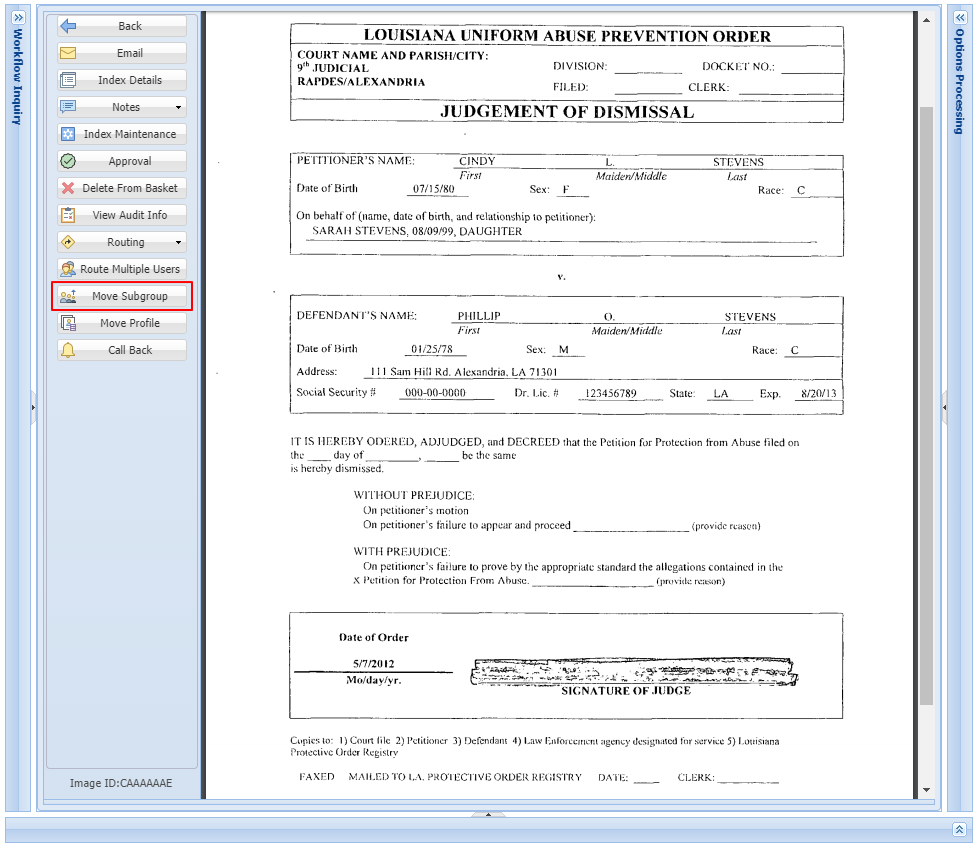Open Index Maintenance button

122,134
